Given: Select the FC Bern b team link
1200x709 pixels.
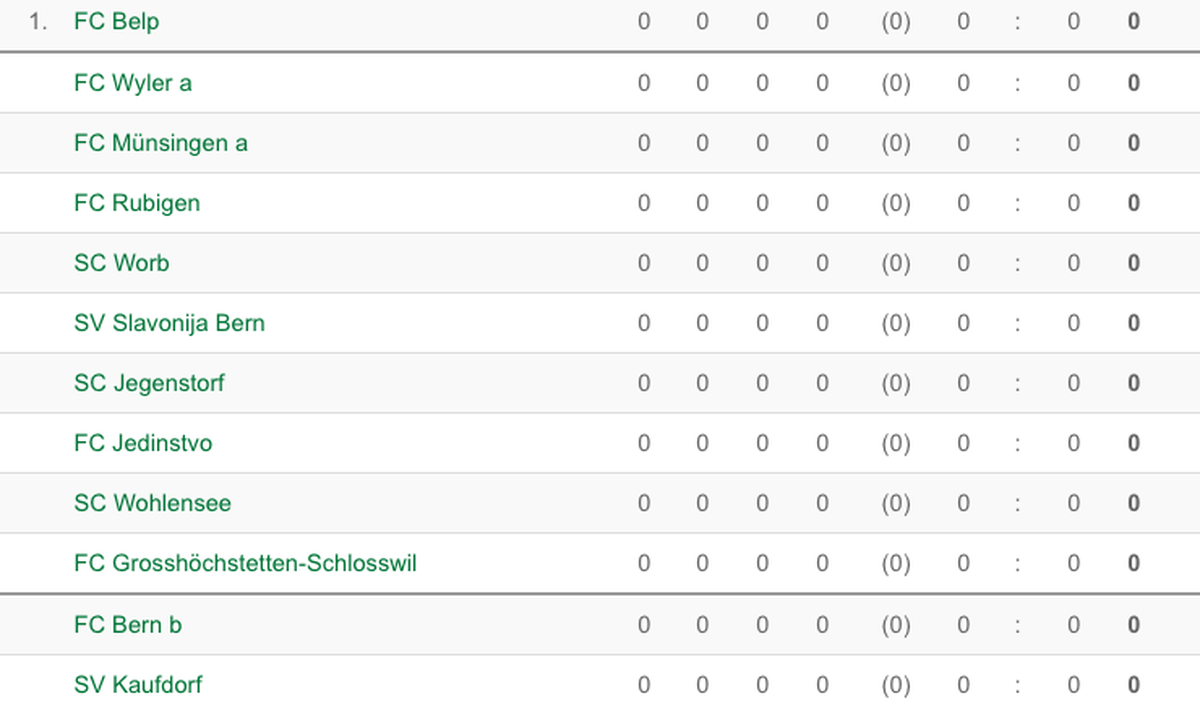Looking at the screenshot, I should [128, 625].
